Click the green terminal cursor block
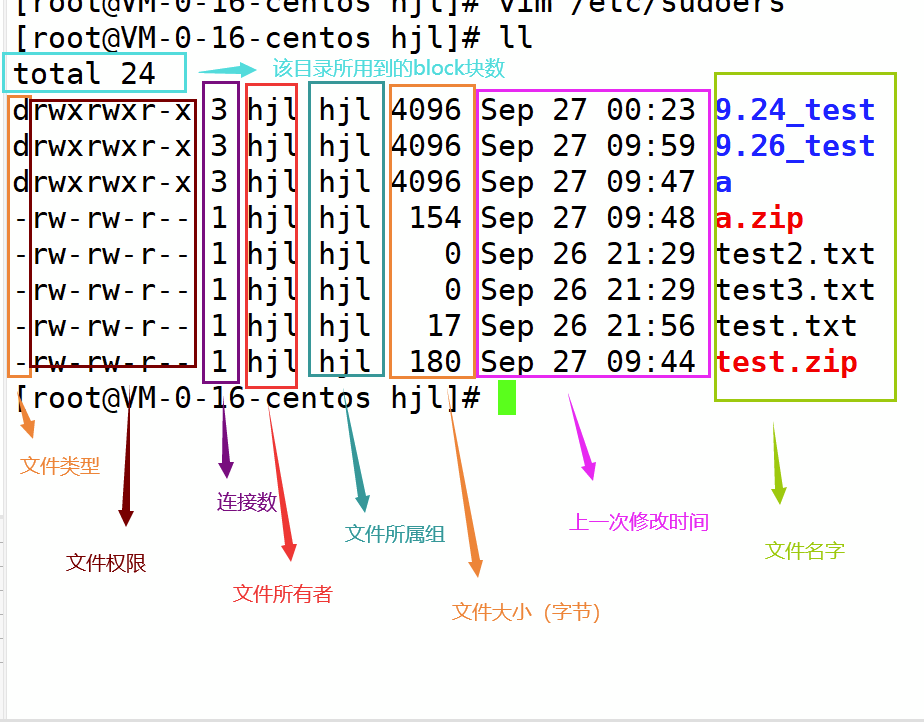This screenshot has height=722, width=924. (507, 397)
